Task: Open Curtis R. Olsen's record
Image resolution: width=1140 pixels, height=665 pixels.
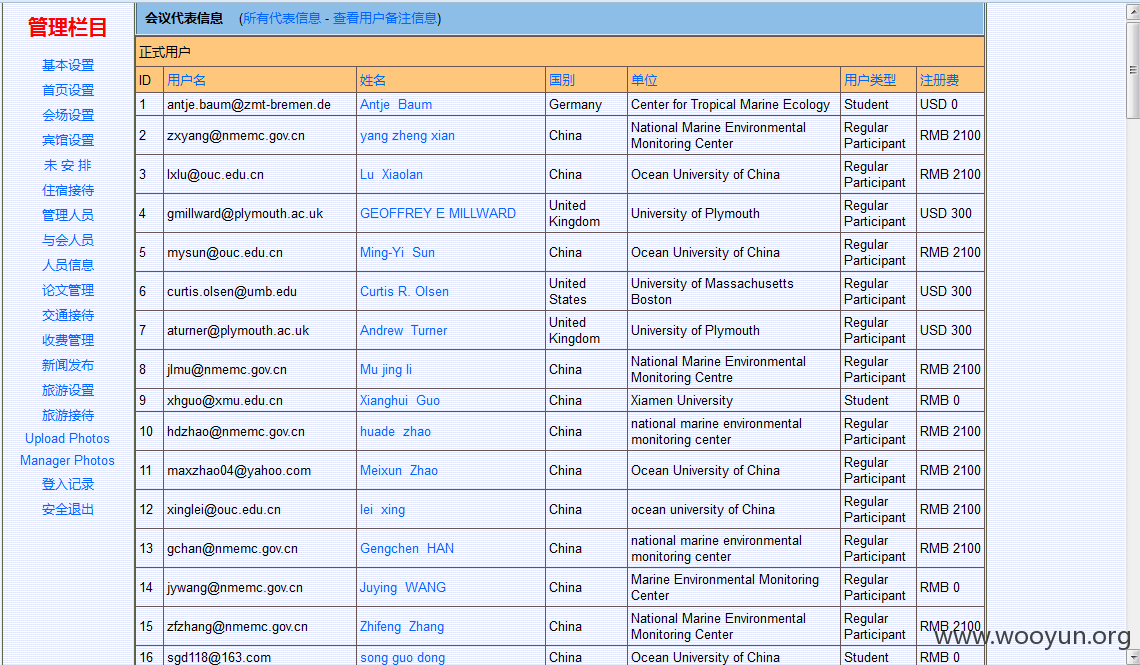Action: [x=404, y=291]
